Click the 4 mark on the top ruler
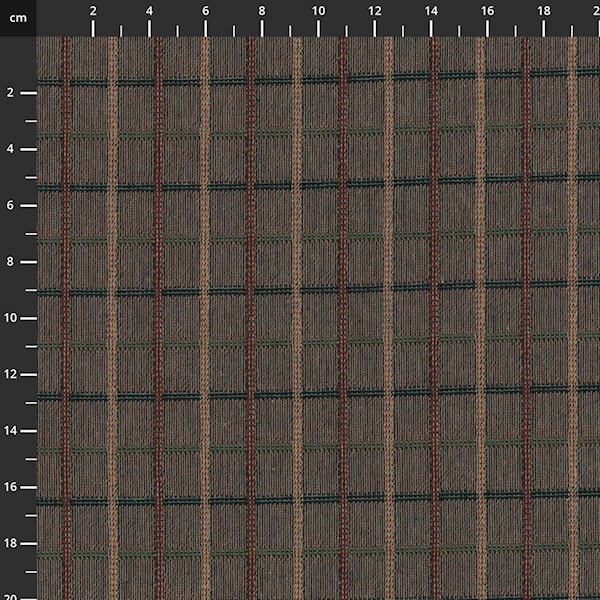 (x=149, y=11)
